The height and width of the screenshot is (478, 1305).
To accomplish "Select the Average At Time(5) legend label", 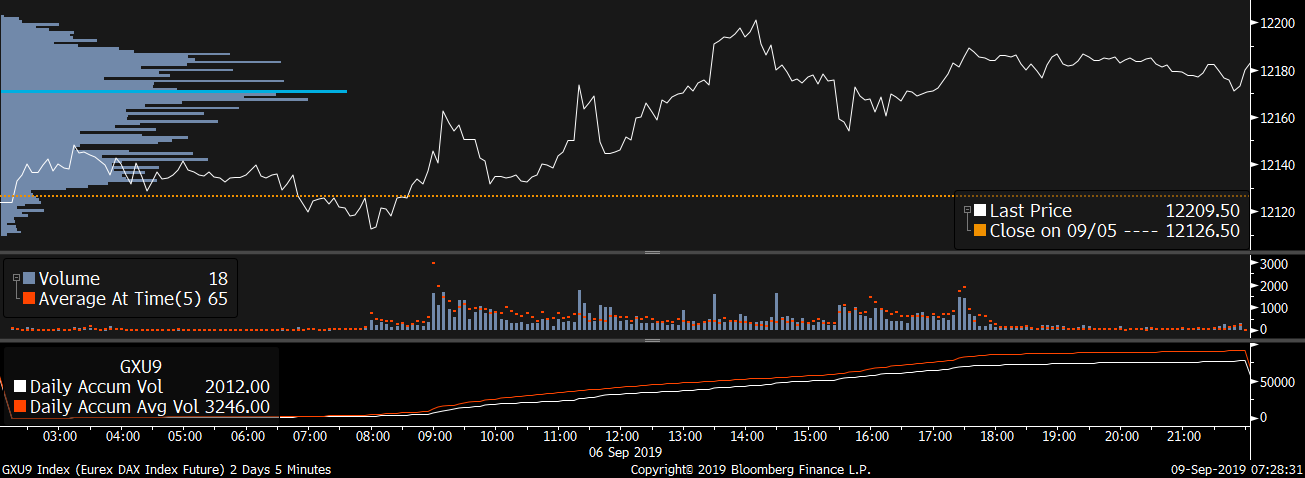I will 120,298.
